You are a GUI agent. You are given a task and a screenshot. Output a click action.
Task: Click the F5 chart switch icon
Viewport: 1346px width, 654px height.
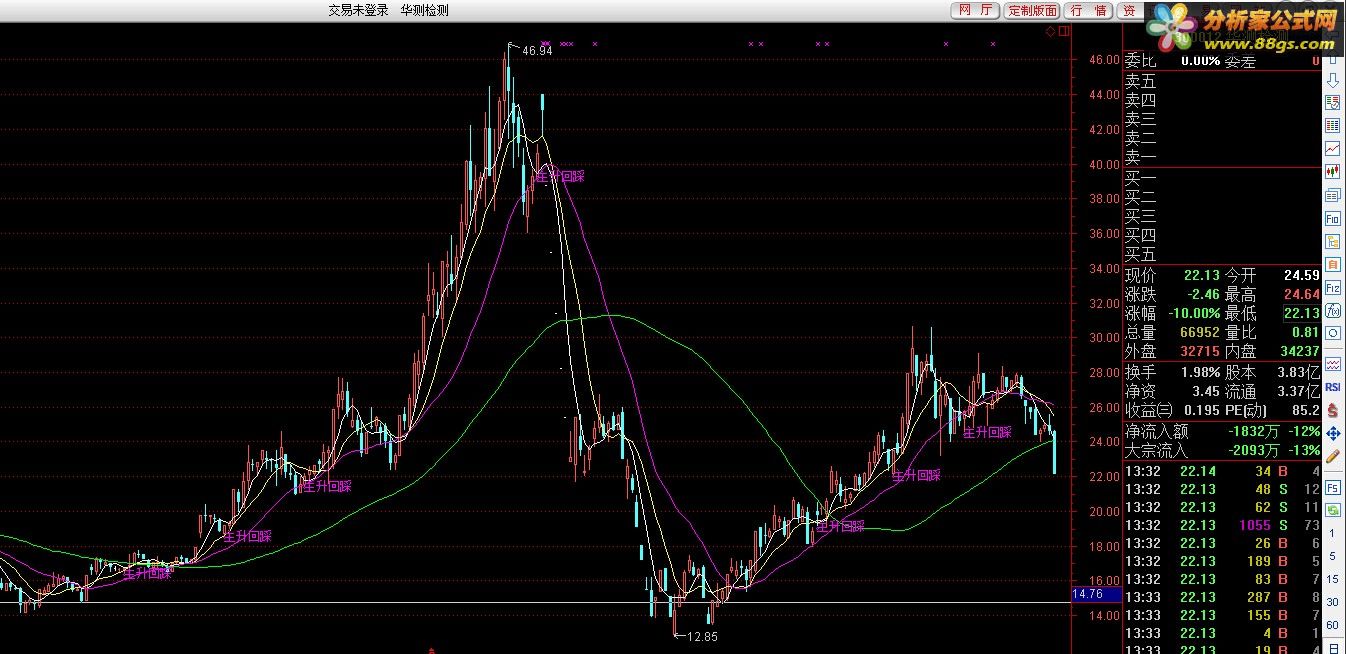(1333, 488)
